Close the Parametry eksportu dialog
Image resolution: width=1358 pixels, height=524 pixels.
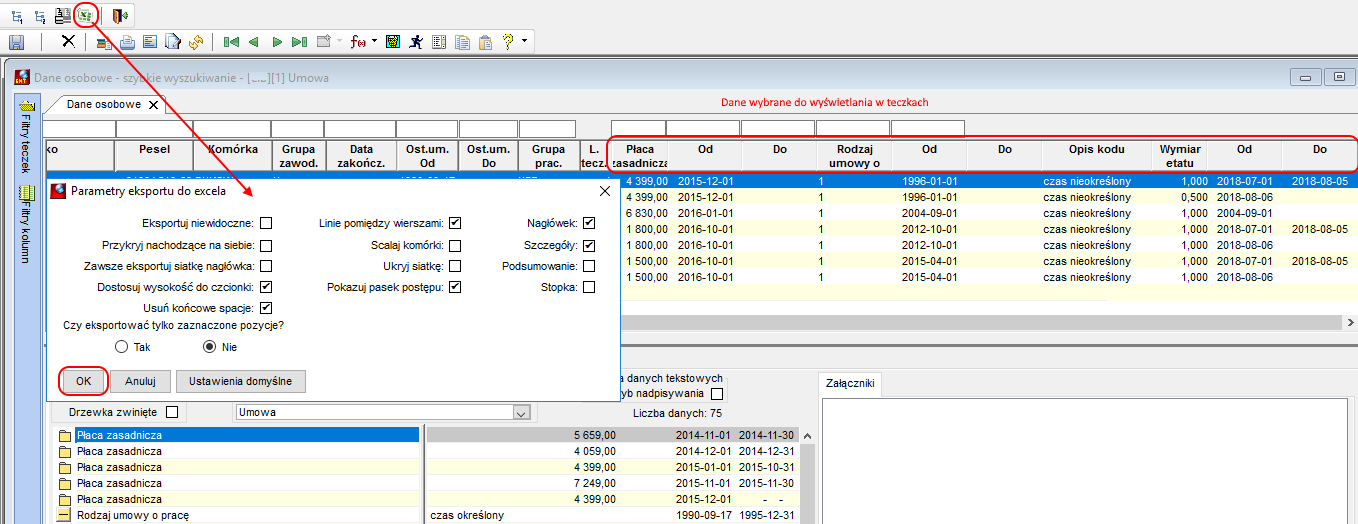(604, 190)
